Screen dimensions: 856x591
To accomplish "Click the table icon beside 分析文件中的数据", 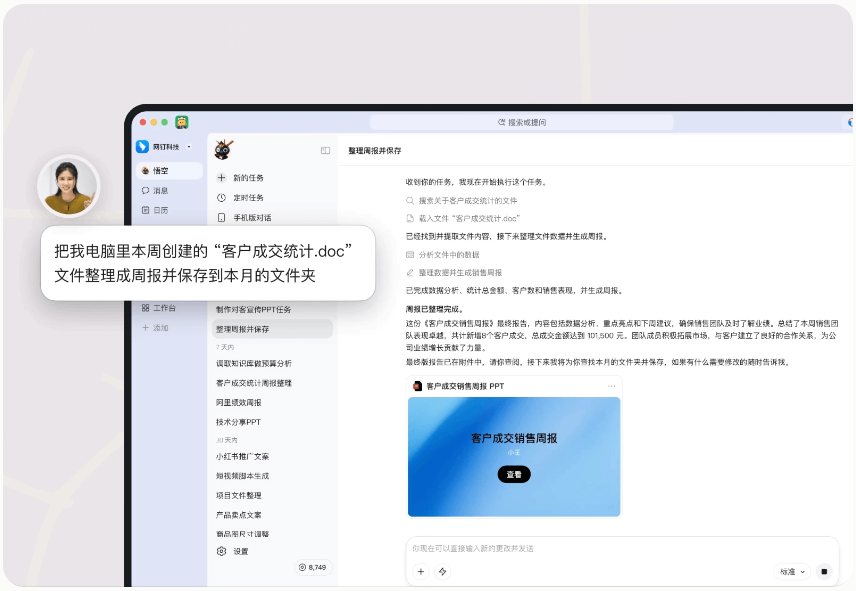I will coord(410,254).
